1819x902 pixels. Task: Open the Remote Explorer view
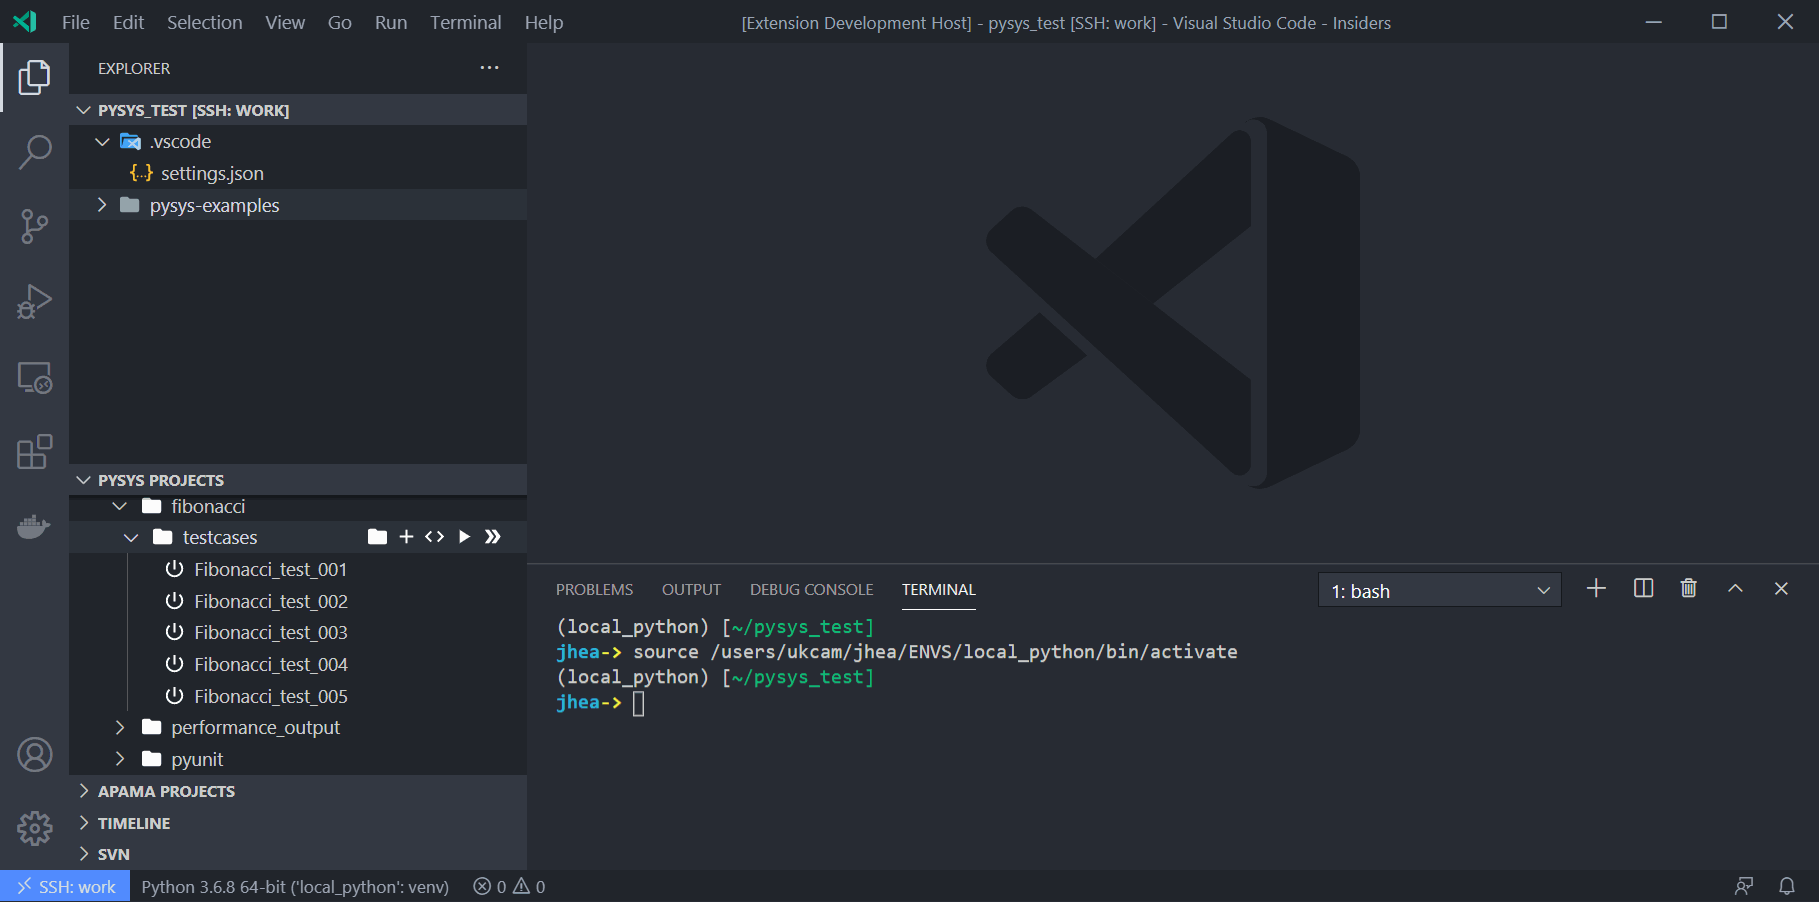[34, 377]
